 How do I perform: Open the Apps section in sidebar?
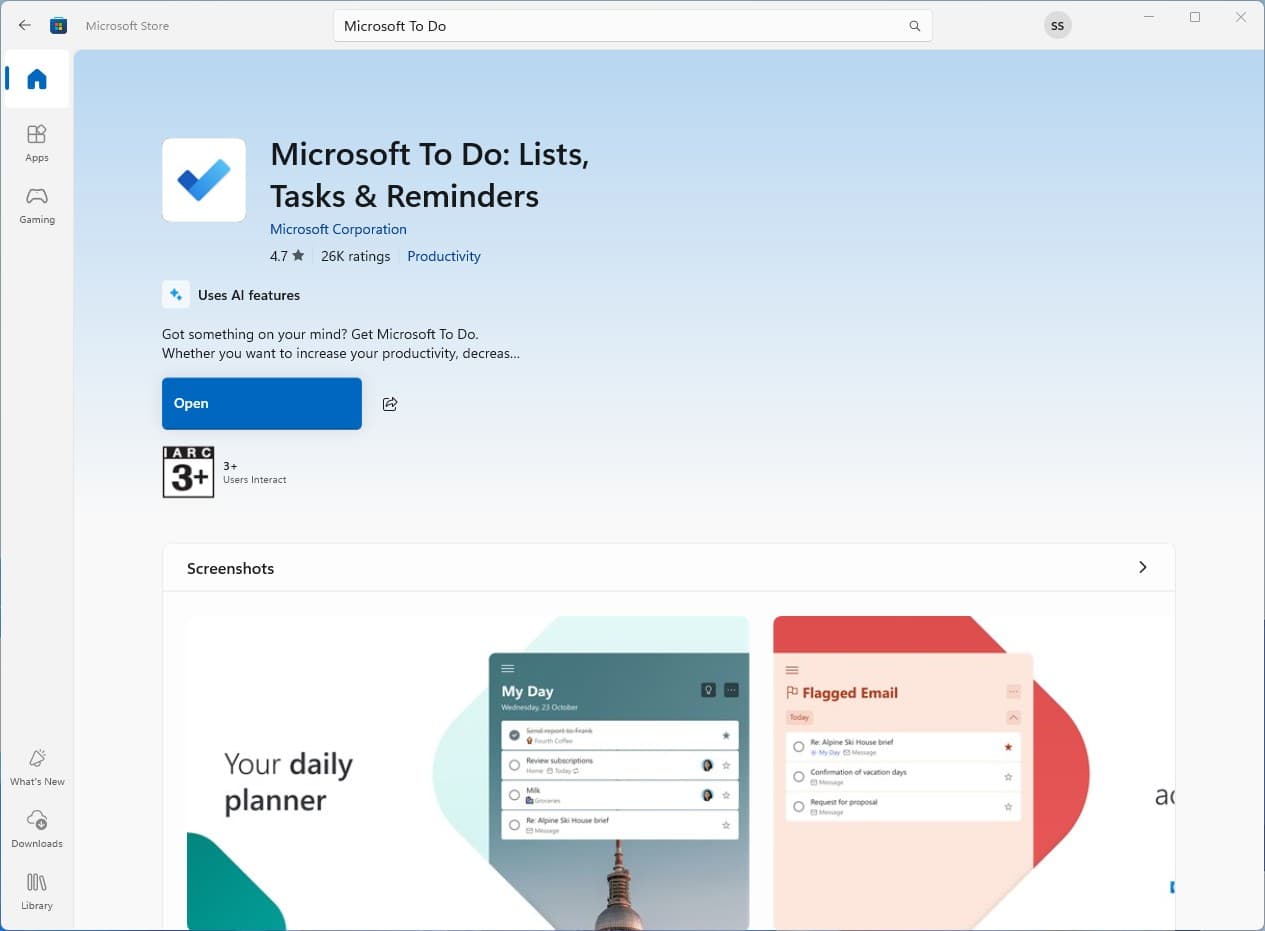tap(37, 143)
